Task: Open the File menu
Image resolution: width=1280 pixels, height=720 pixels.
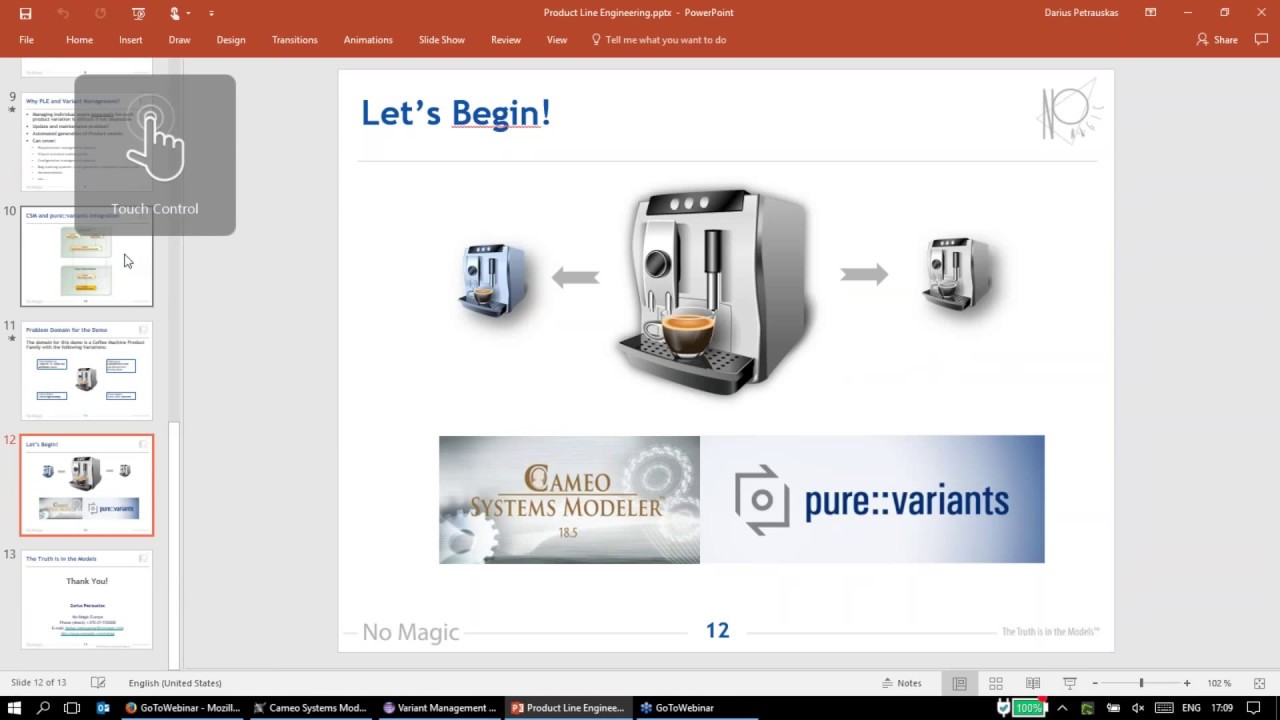Action: (x=27, y=40)
